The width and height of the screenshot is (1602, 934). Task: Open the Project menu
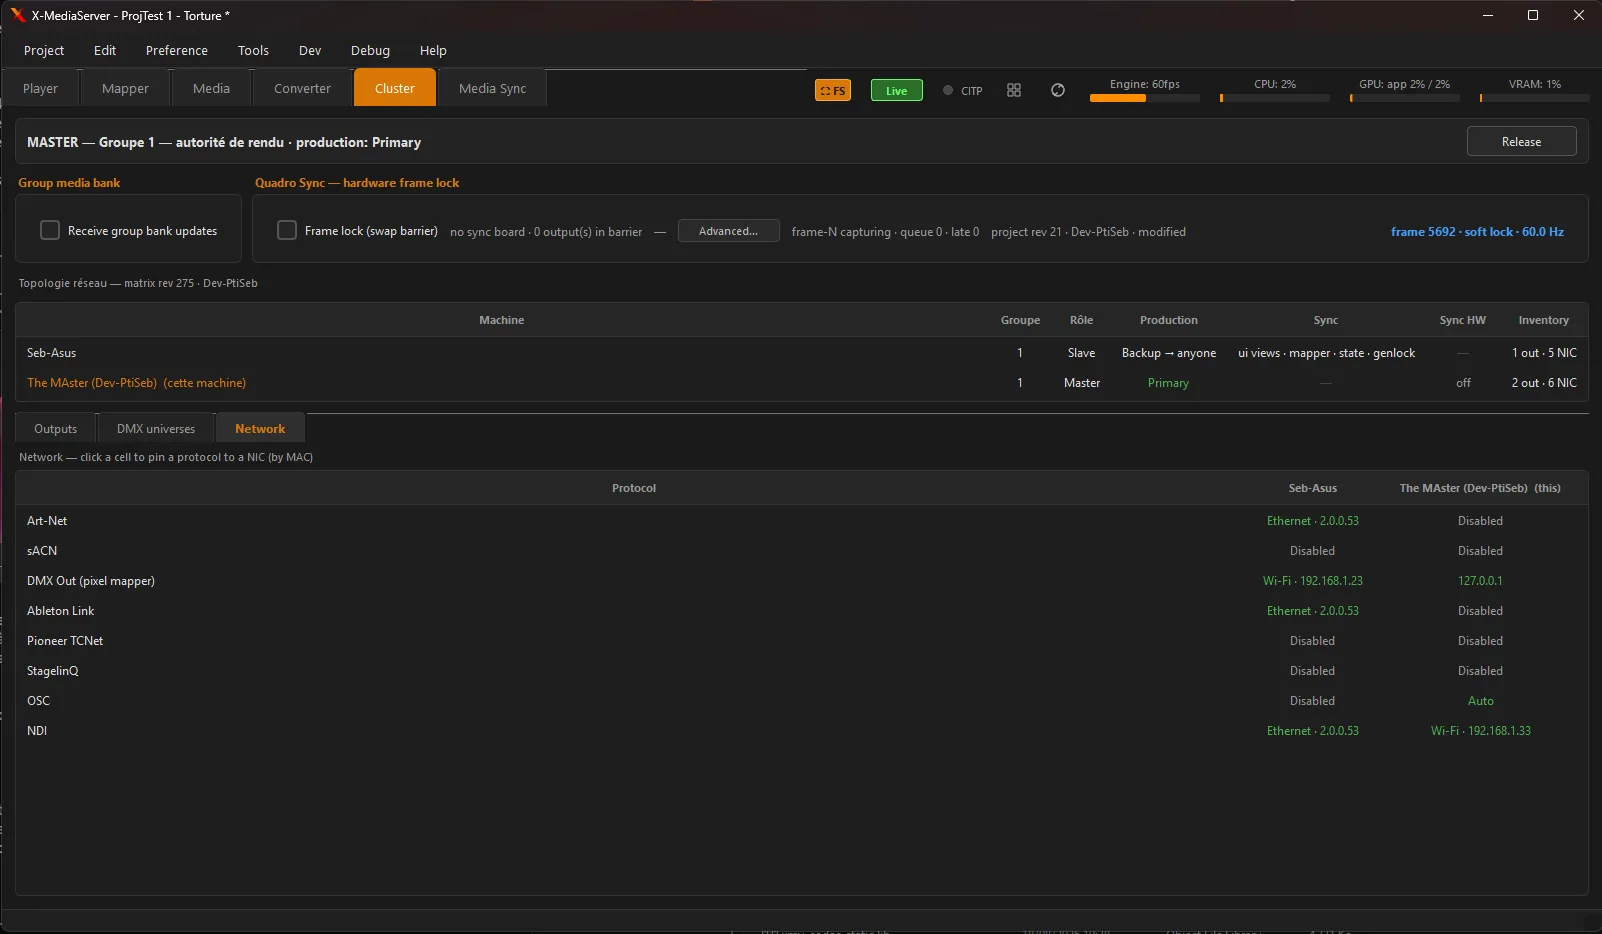(44, 50)
